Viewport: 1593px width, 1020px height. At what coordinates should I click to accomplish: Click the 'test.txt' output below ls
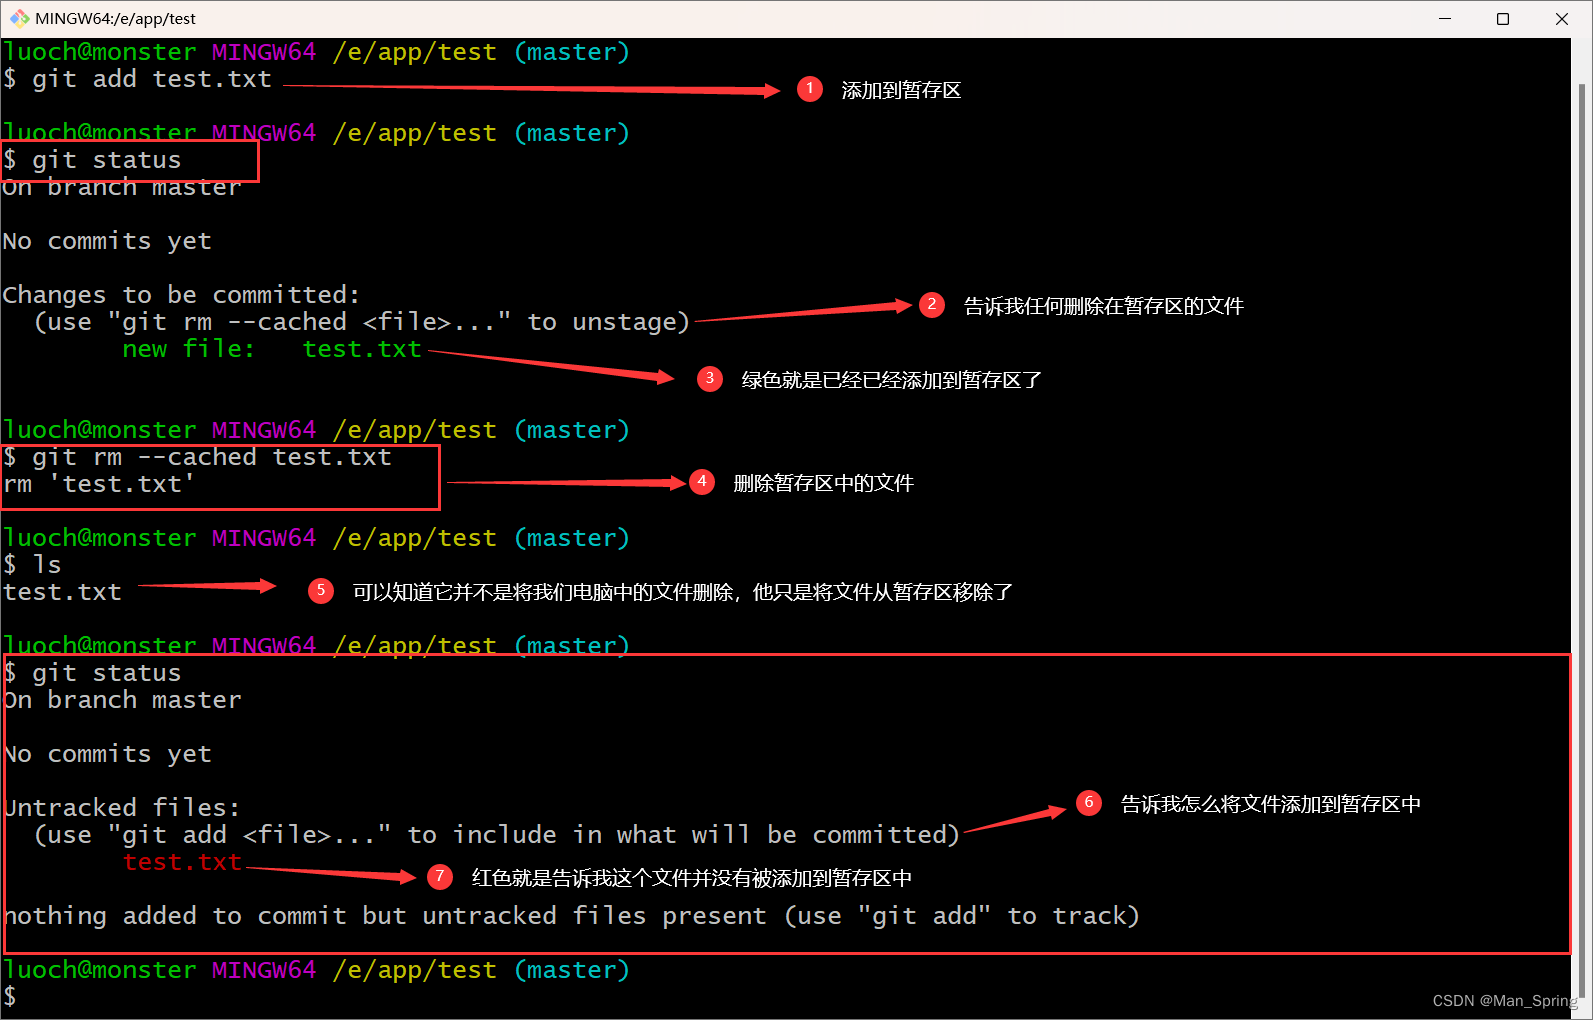pos(62,592)
